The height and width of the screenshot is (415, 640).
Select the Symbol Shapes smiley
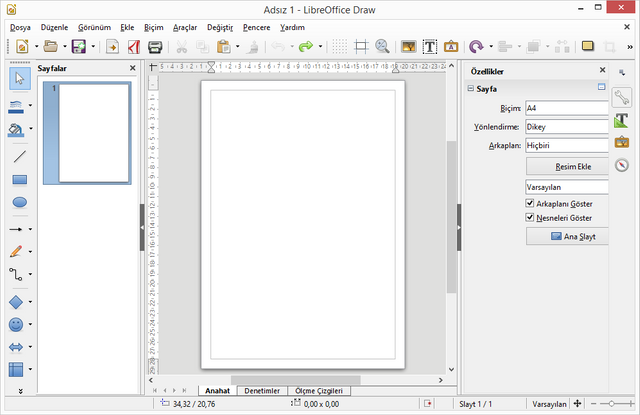point(16,325)
